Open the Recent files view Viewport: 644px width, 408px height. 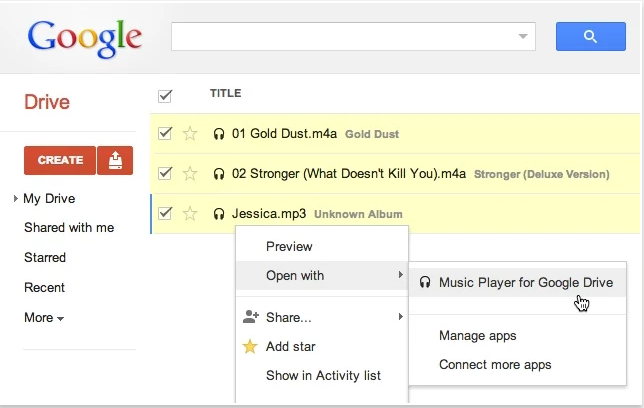[x=44, y=287]
